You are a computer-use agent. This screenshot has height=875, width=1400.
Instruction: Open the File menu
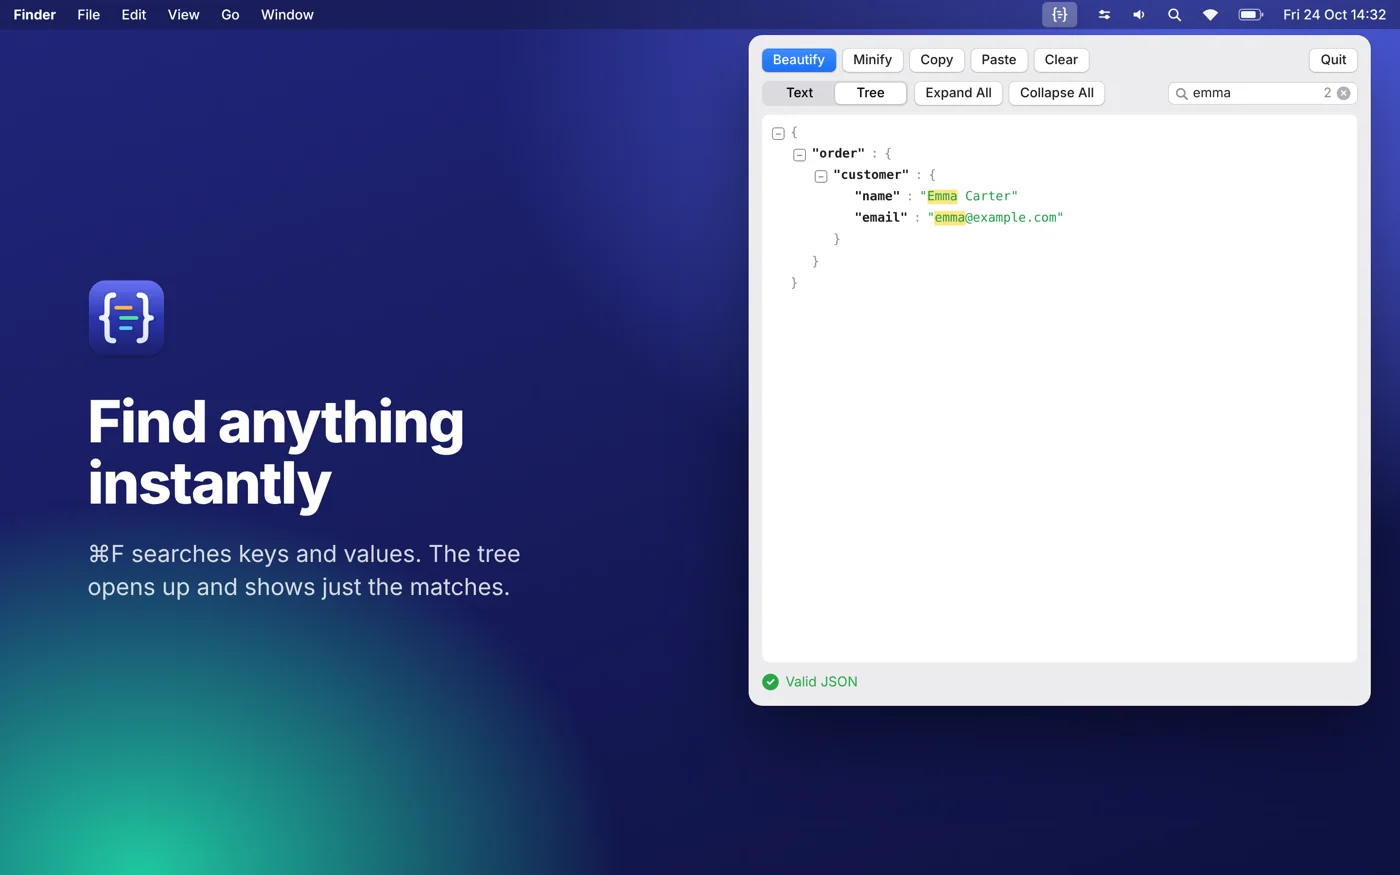[x=89, y=15]
